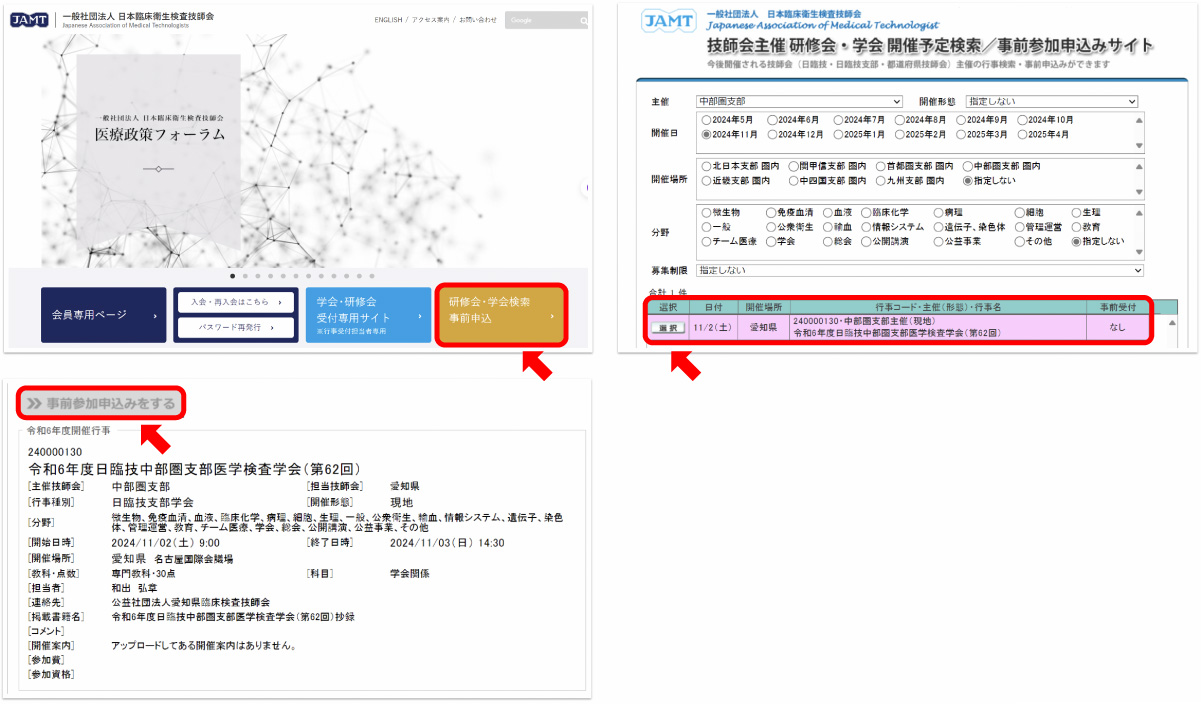Image resolution: width=1201 pixels, height=704 pixels.
Task: Select 情報システム field radio button
Action: pyautogui.click(x=865, y=227)
